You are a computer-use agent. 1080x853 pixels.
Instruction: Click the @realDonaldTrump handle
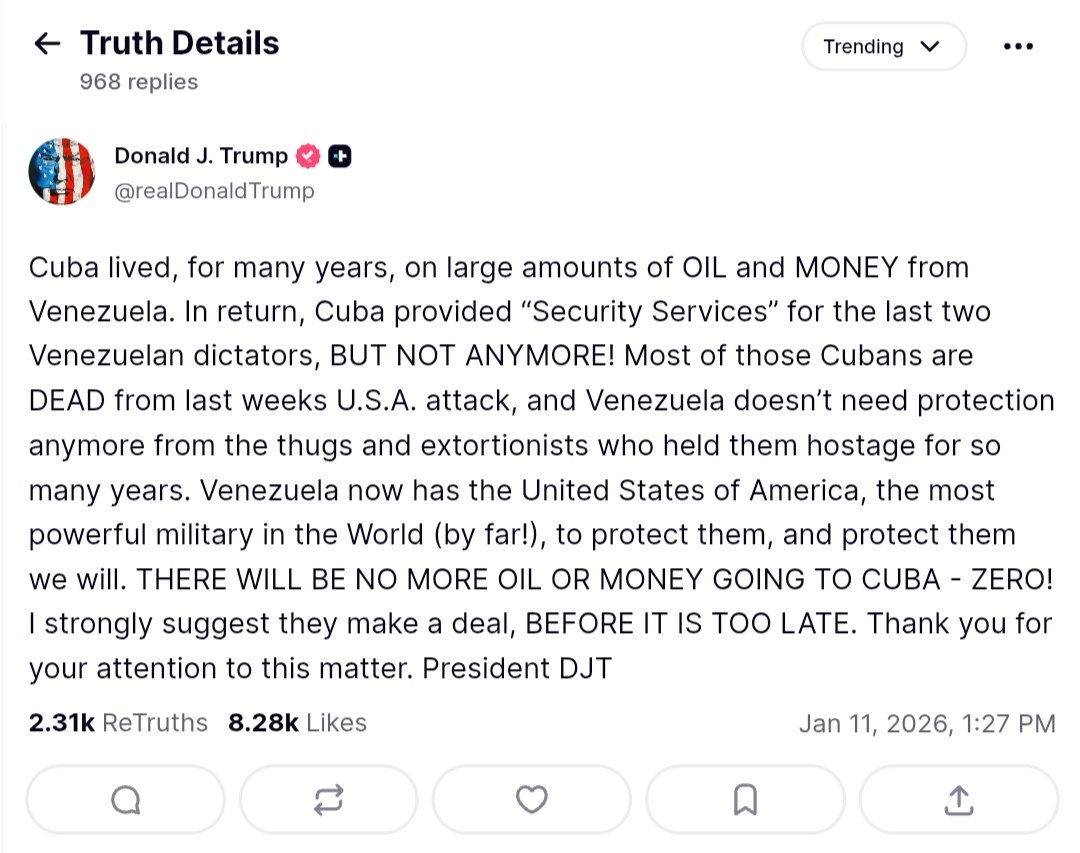tap(214, 190)
